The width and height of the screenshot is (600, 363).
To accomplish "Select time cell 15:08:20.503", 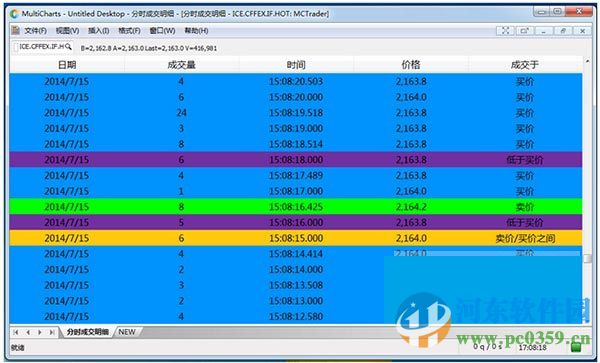I will point(296,81).
